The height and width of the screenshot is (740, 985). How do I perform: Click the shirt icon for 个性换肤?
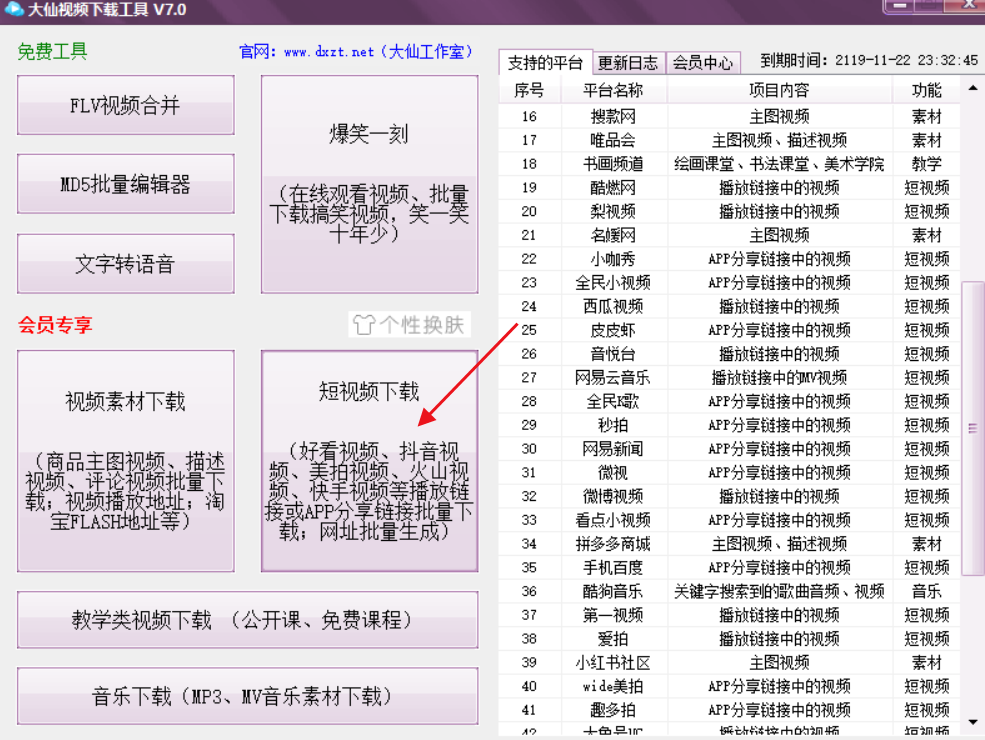(364, 325)
